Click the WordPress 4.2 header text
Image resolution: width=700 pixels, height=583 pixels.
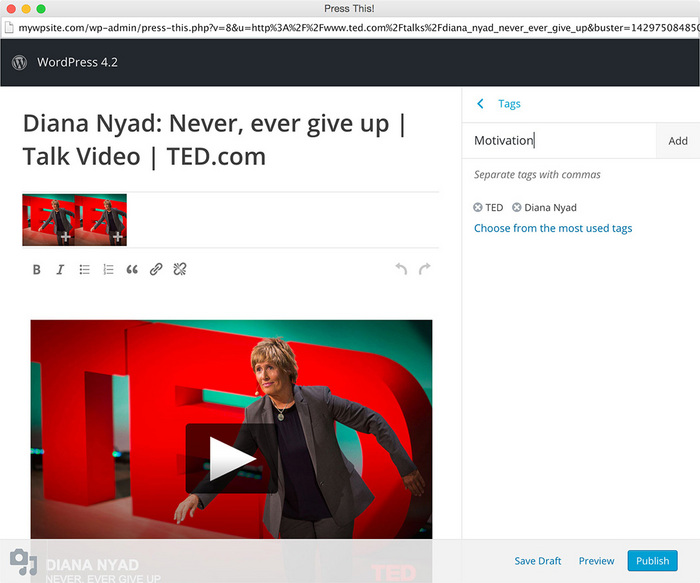(77, 62)
